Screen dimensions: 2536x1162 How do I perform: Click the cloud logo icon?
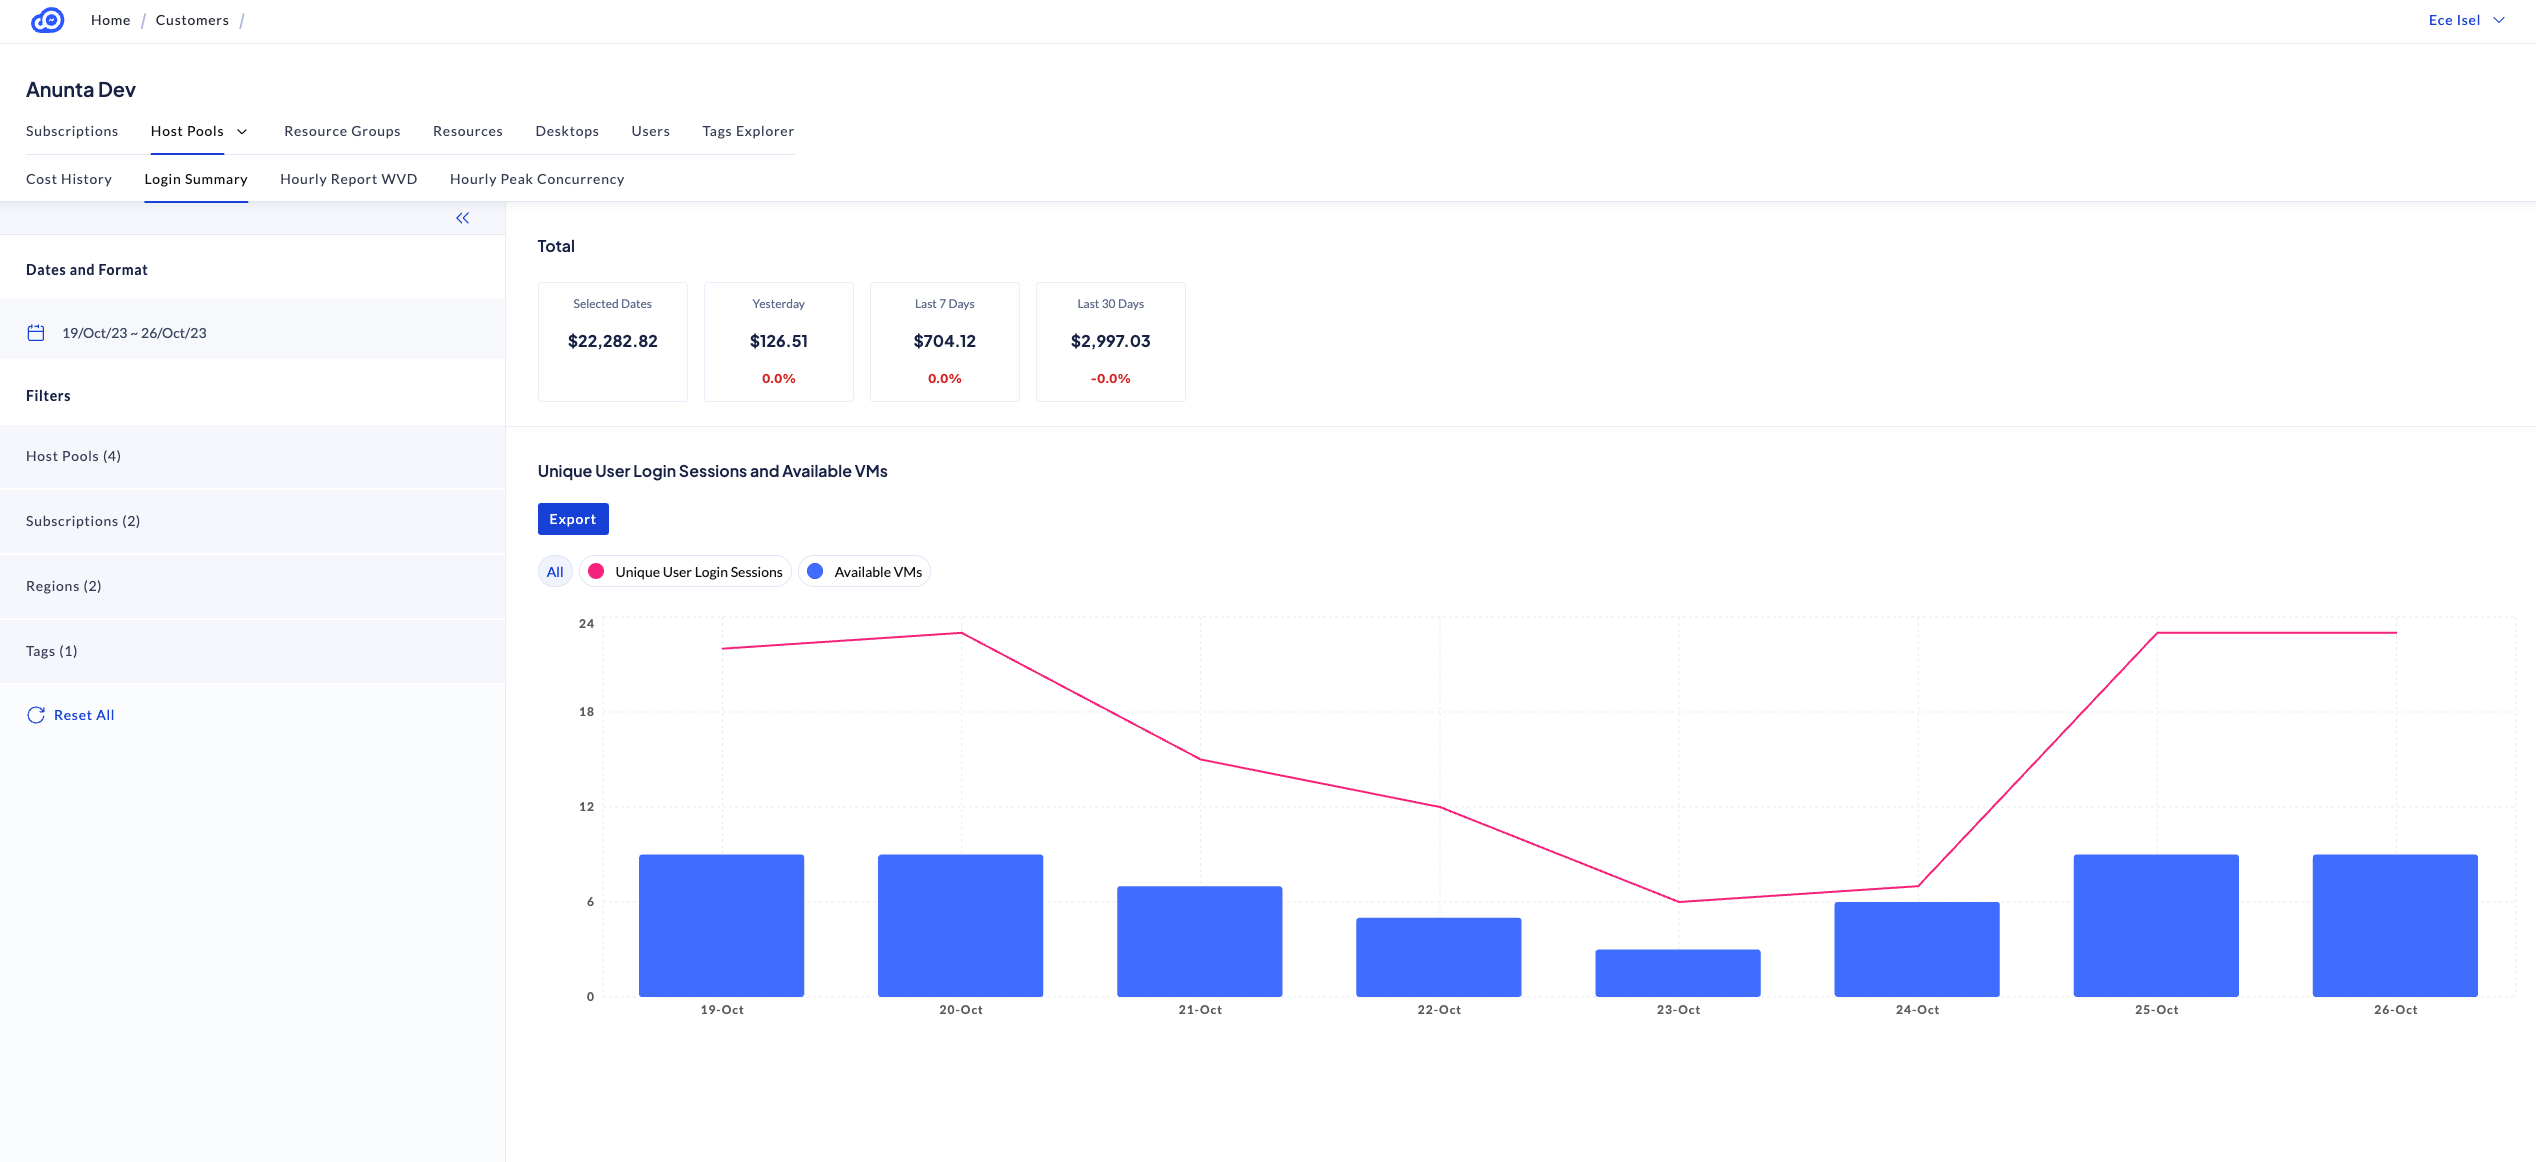tap(47, 20)
